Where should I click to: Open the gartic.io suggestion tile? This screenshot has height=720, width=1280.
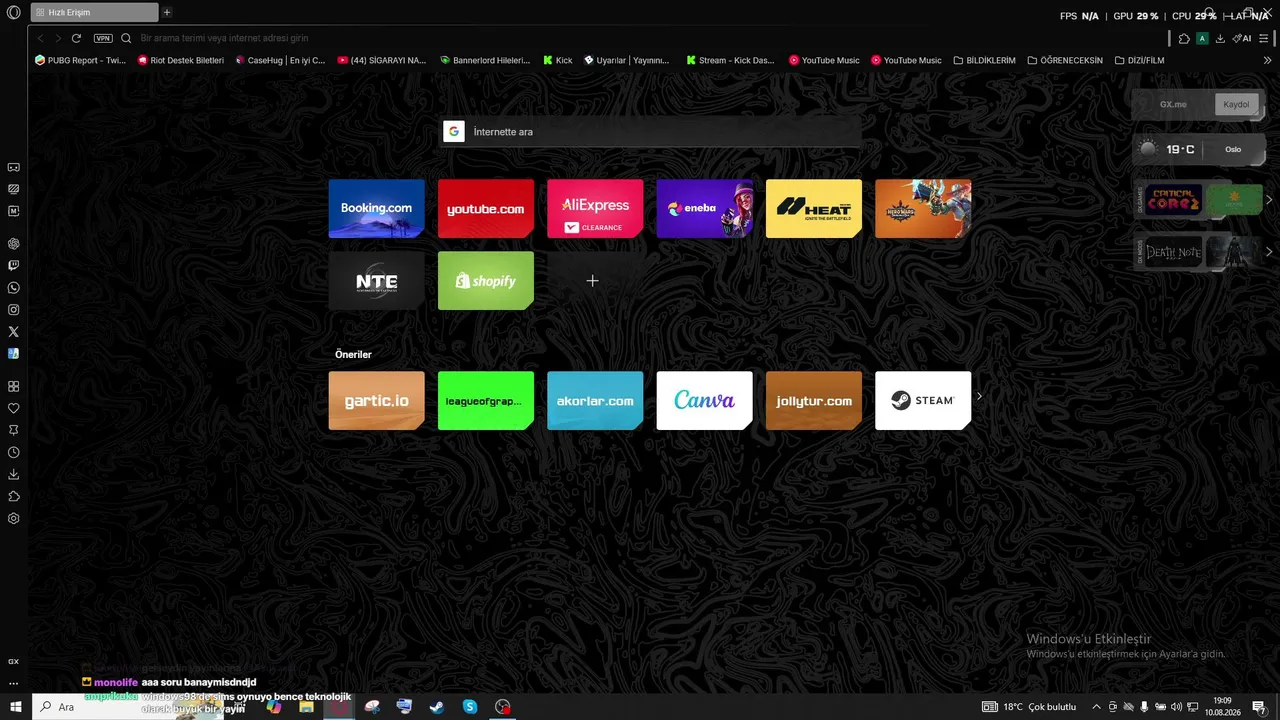376,400
